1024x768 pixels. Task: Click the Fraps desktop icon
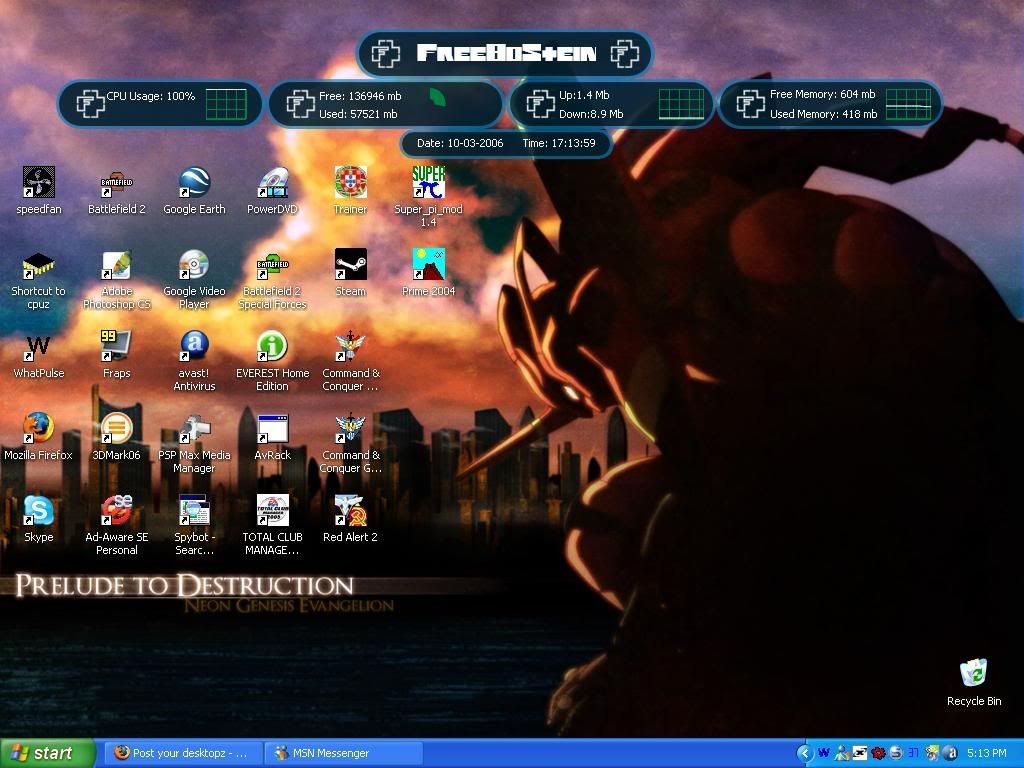point(116,347)
